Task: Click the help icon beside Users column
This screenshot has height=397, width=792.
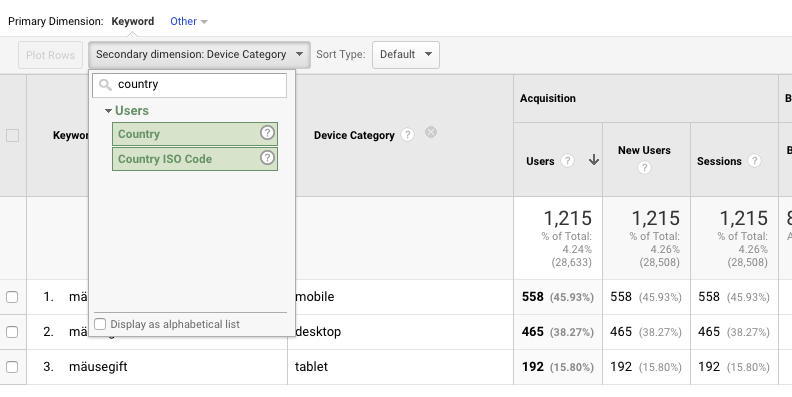Action: pos(567,161)
